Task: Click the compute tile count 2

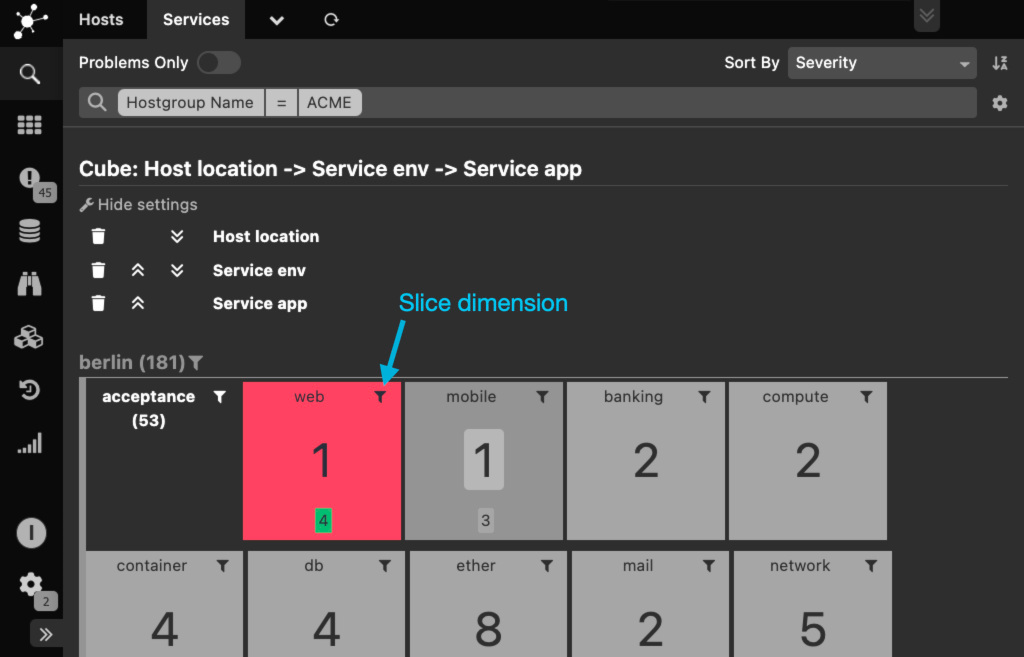Action: tap(808, 460)
